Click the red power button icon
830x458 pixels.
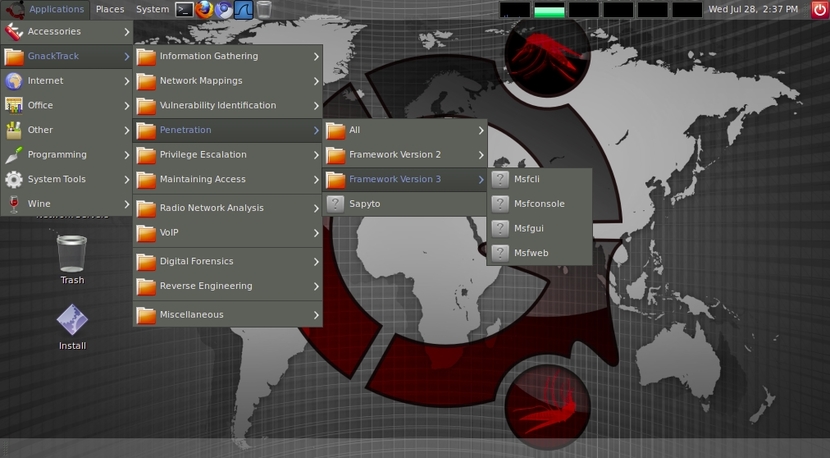click(820, 10)
